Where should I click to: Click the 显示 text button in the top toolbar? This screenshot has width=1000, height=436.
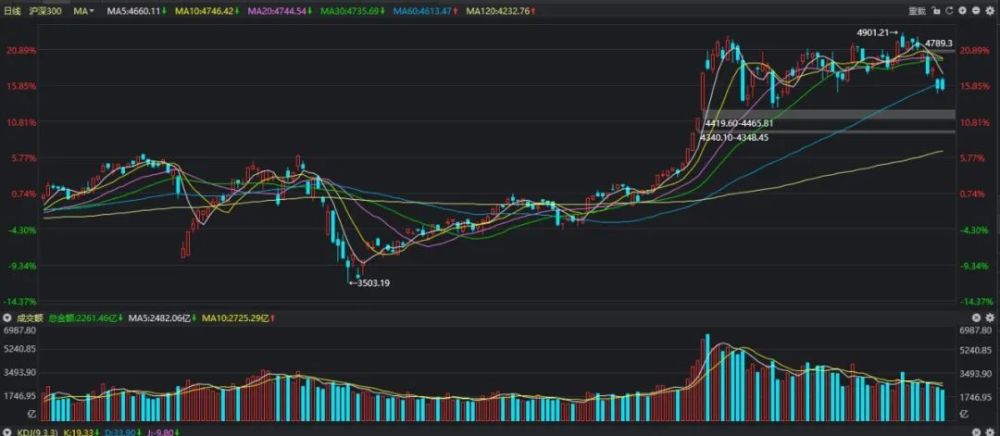[917, 10]
